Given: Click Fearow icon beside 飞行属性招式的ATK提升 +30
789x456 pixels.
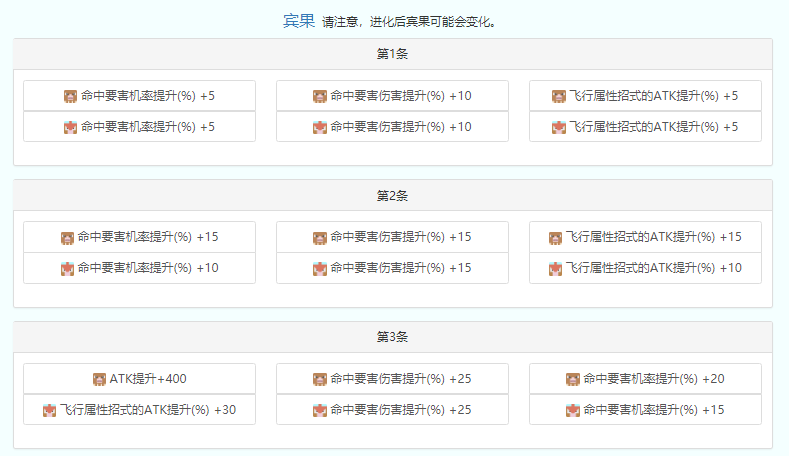Looking at the screenshot, I should click(49, 410).
